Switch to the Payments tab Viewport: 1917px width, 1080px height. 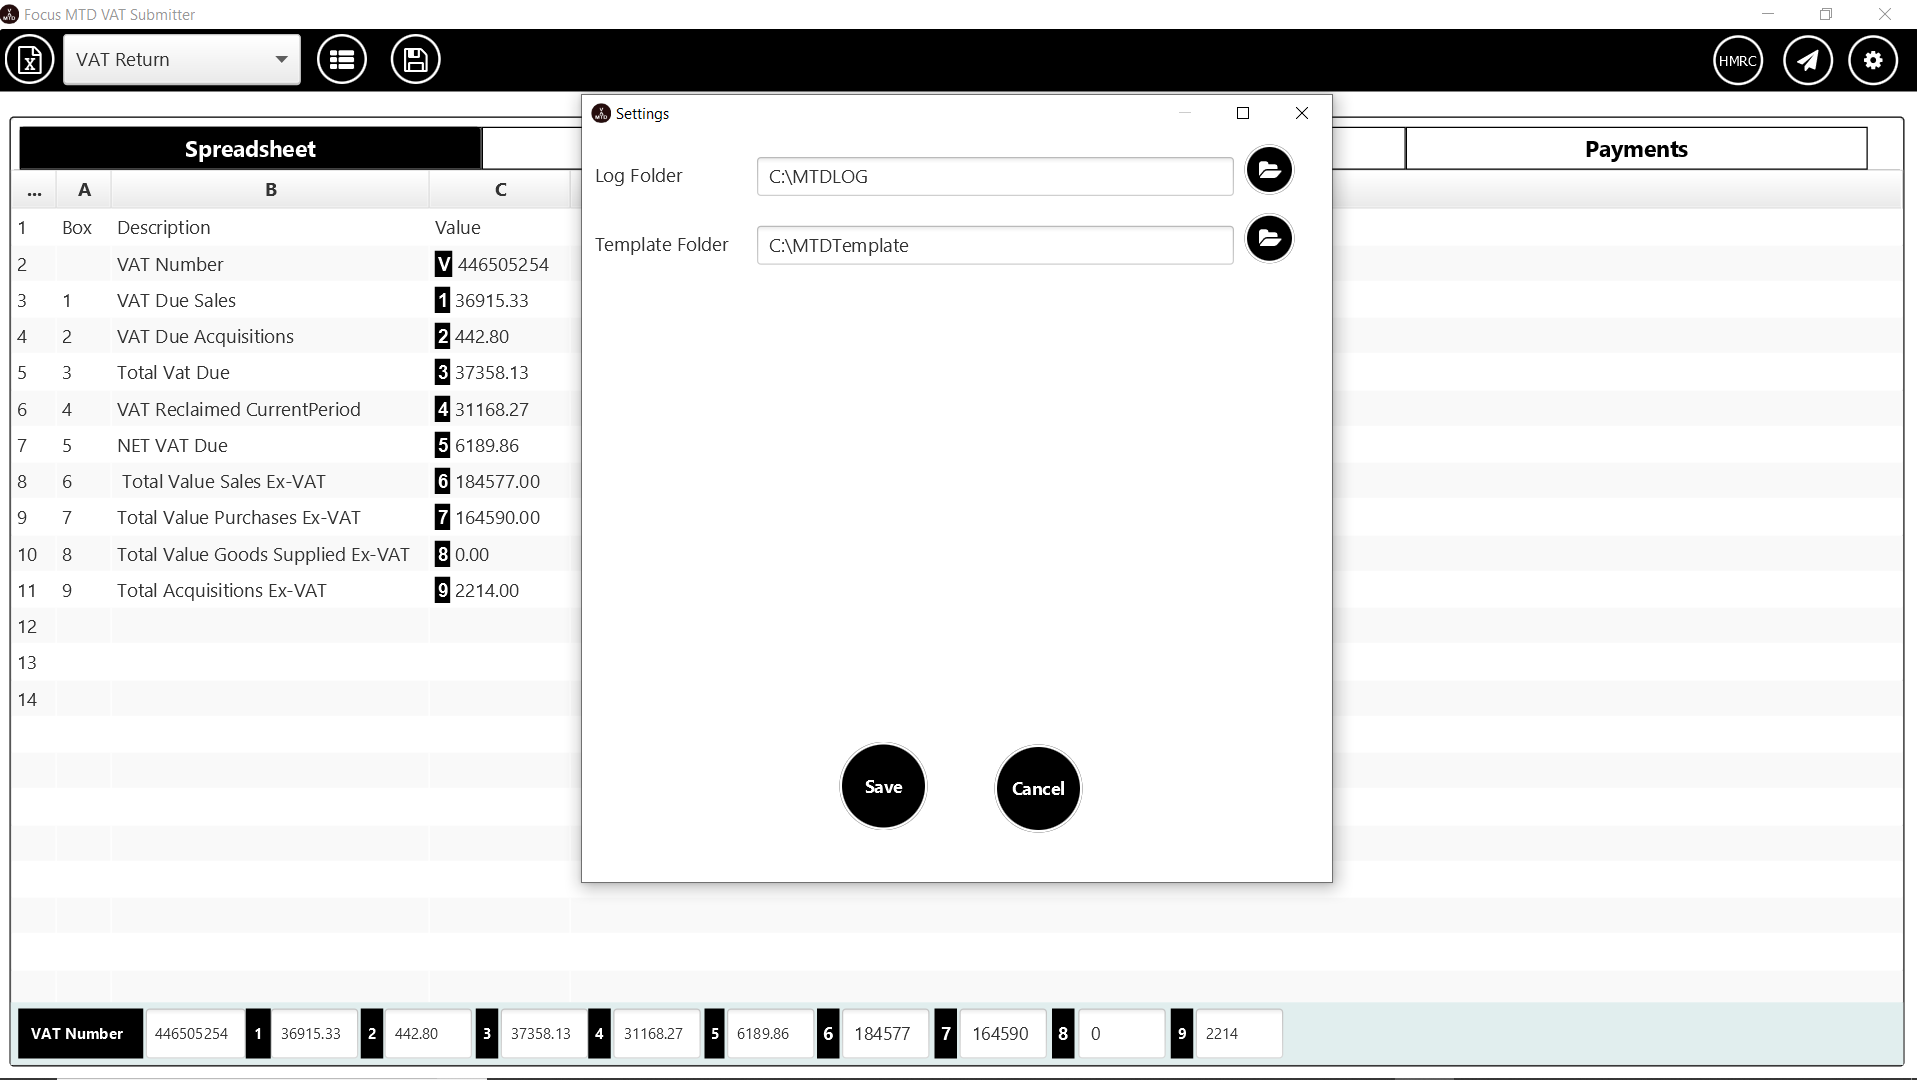(1636, 149)
